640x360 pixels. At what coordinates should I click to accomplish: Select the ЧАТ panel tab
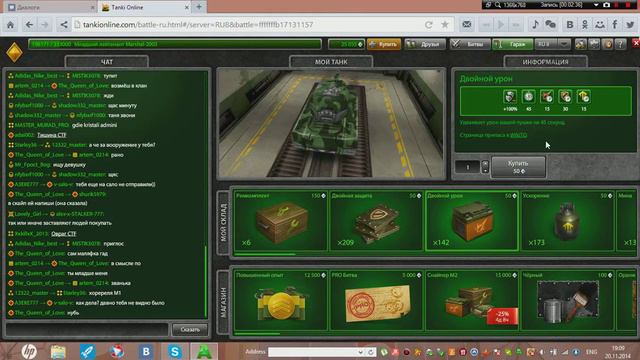tap(107, 62)
